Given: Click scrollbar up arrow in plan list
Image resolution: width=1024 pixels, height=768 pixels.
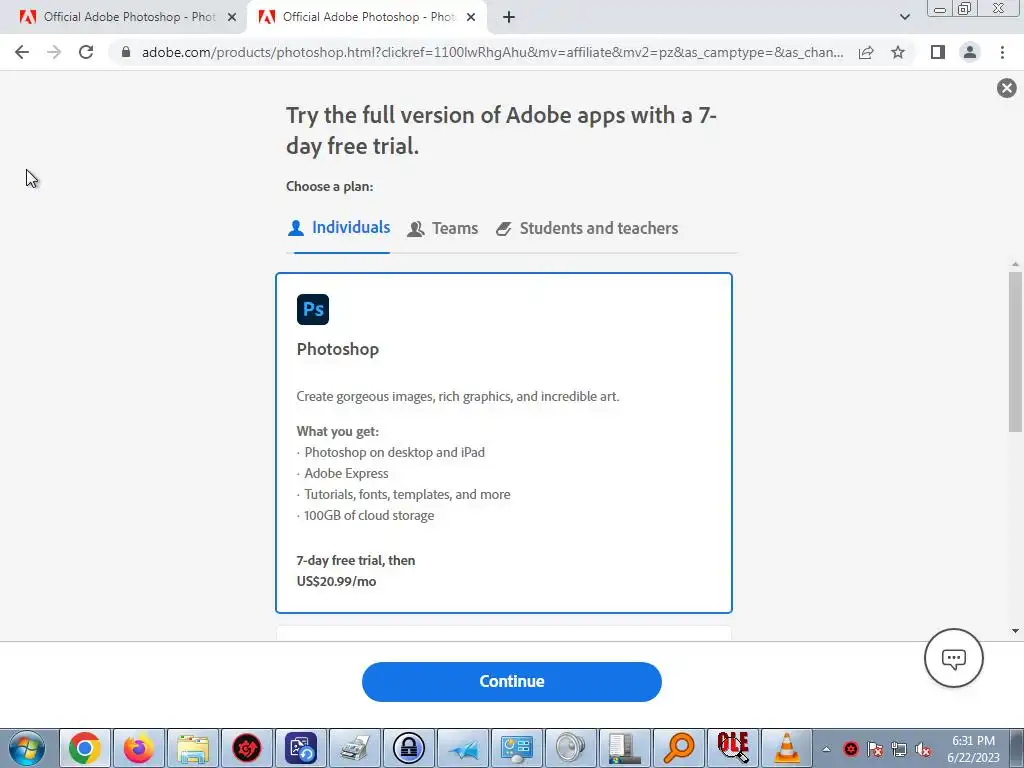Looking at the screenshot, I should coord(1015,264).
